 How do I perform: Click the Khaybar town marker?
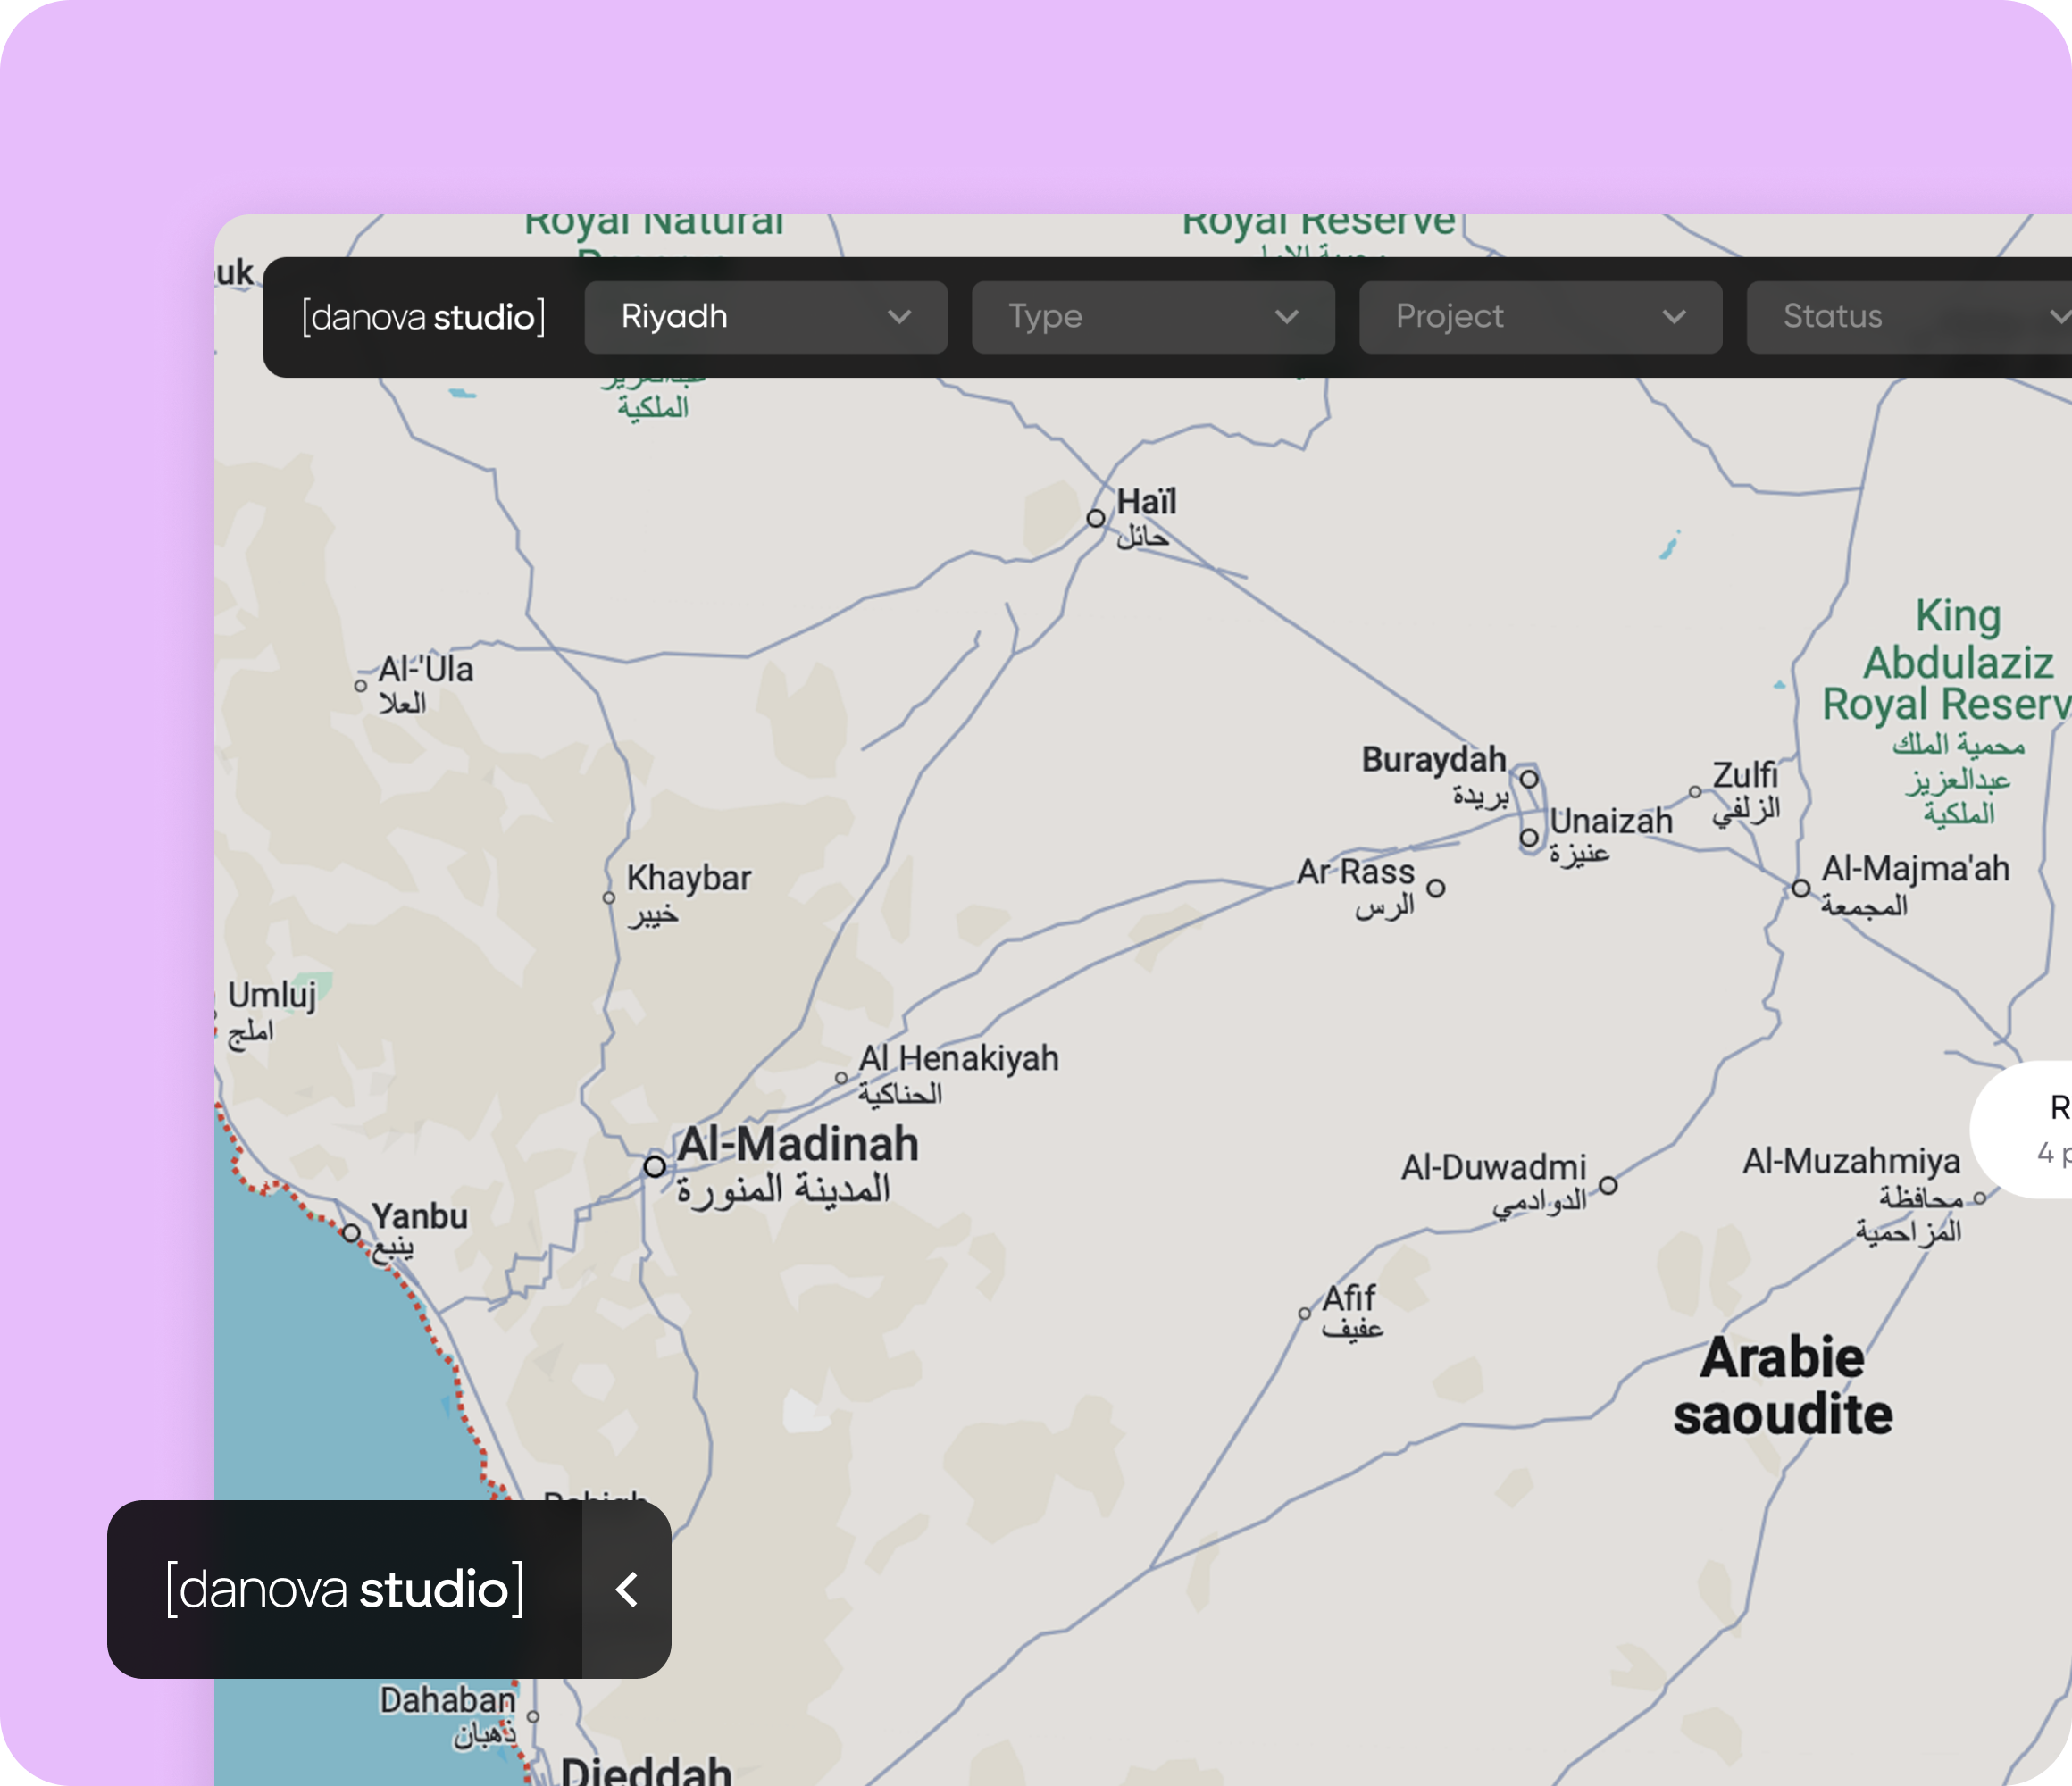tap(609, 898)
